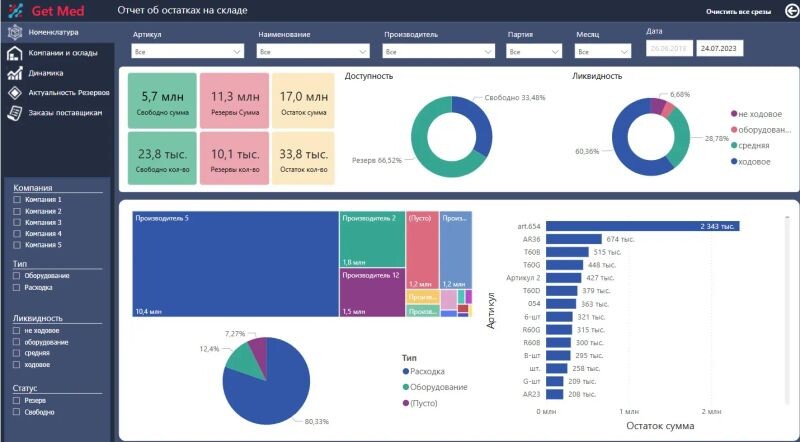800x442 pixels.
Task: Toggle the ходовое liquidity checkbox
Action: pos(17,364)
